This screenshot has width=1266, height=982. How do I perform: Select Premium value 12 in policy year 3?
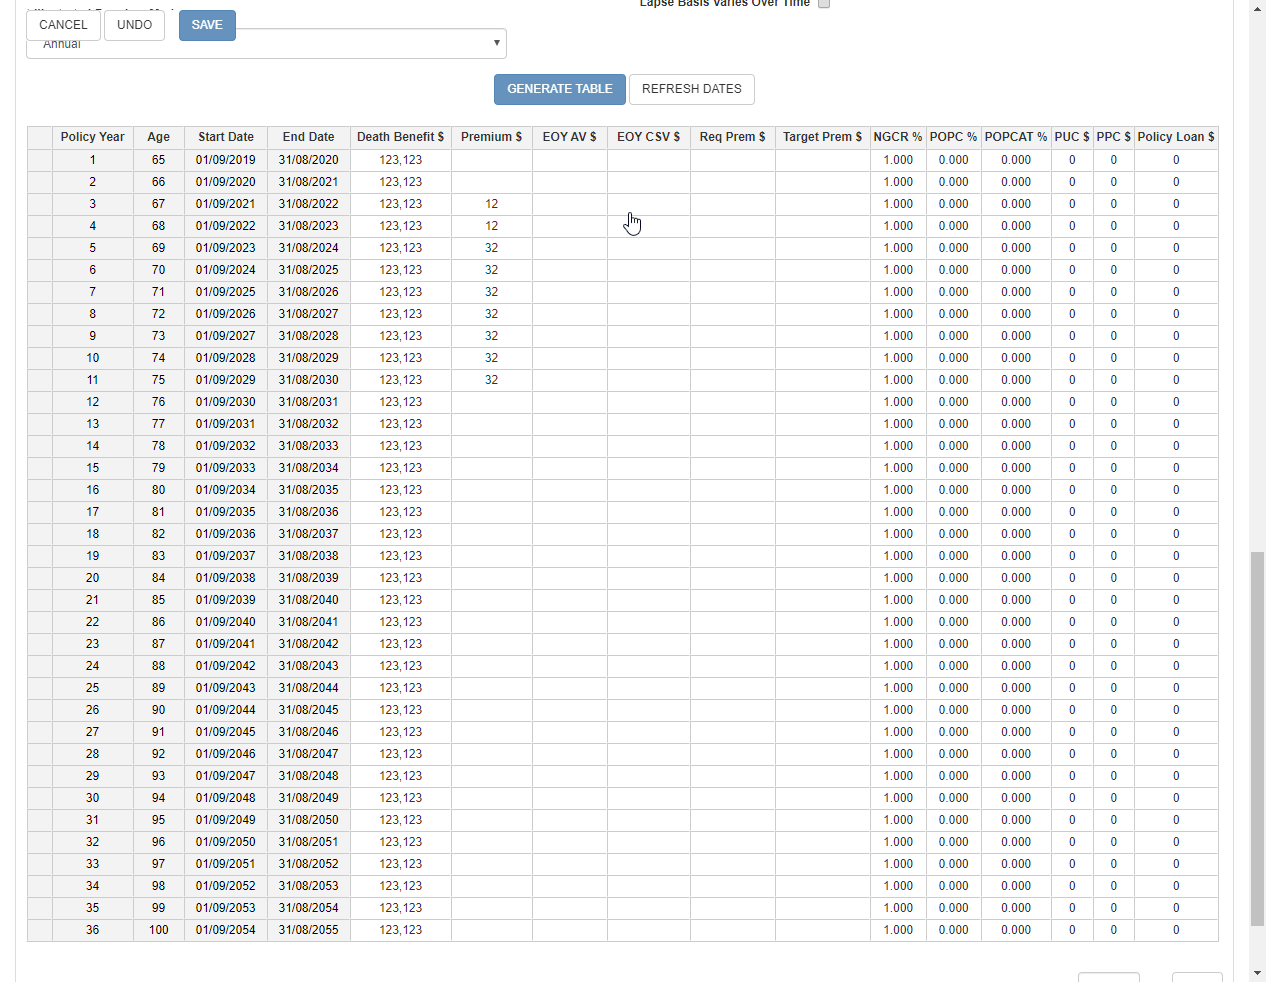pyautogui.click(x=491, y=204)
